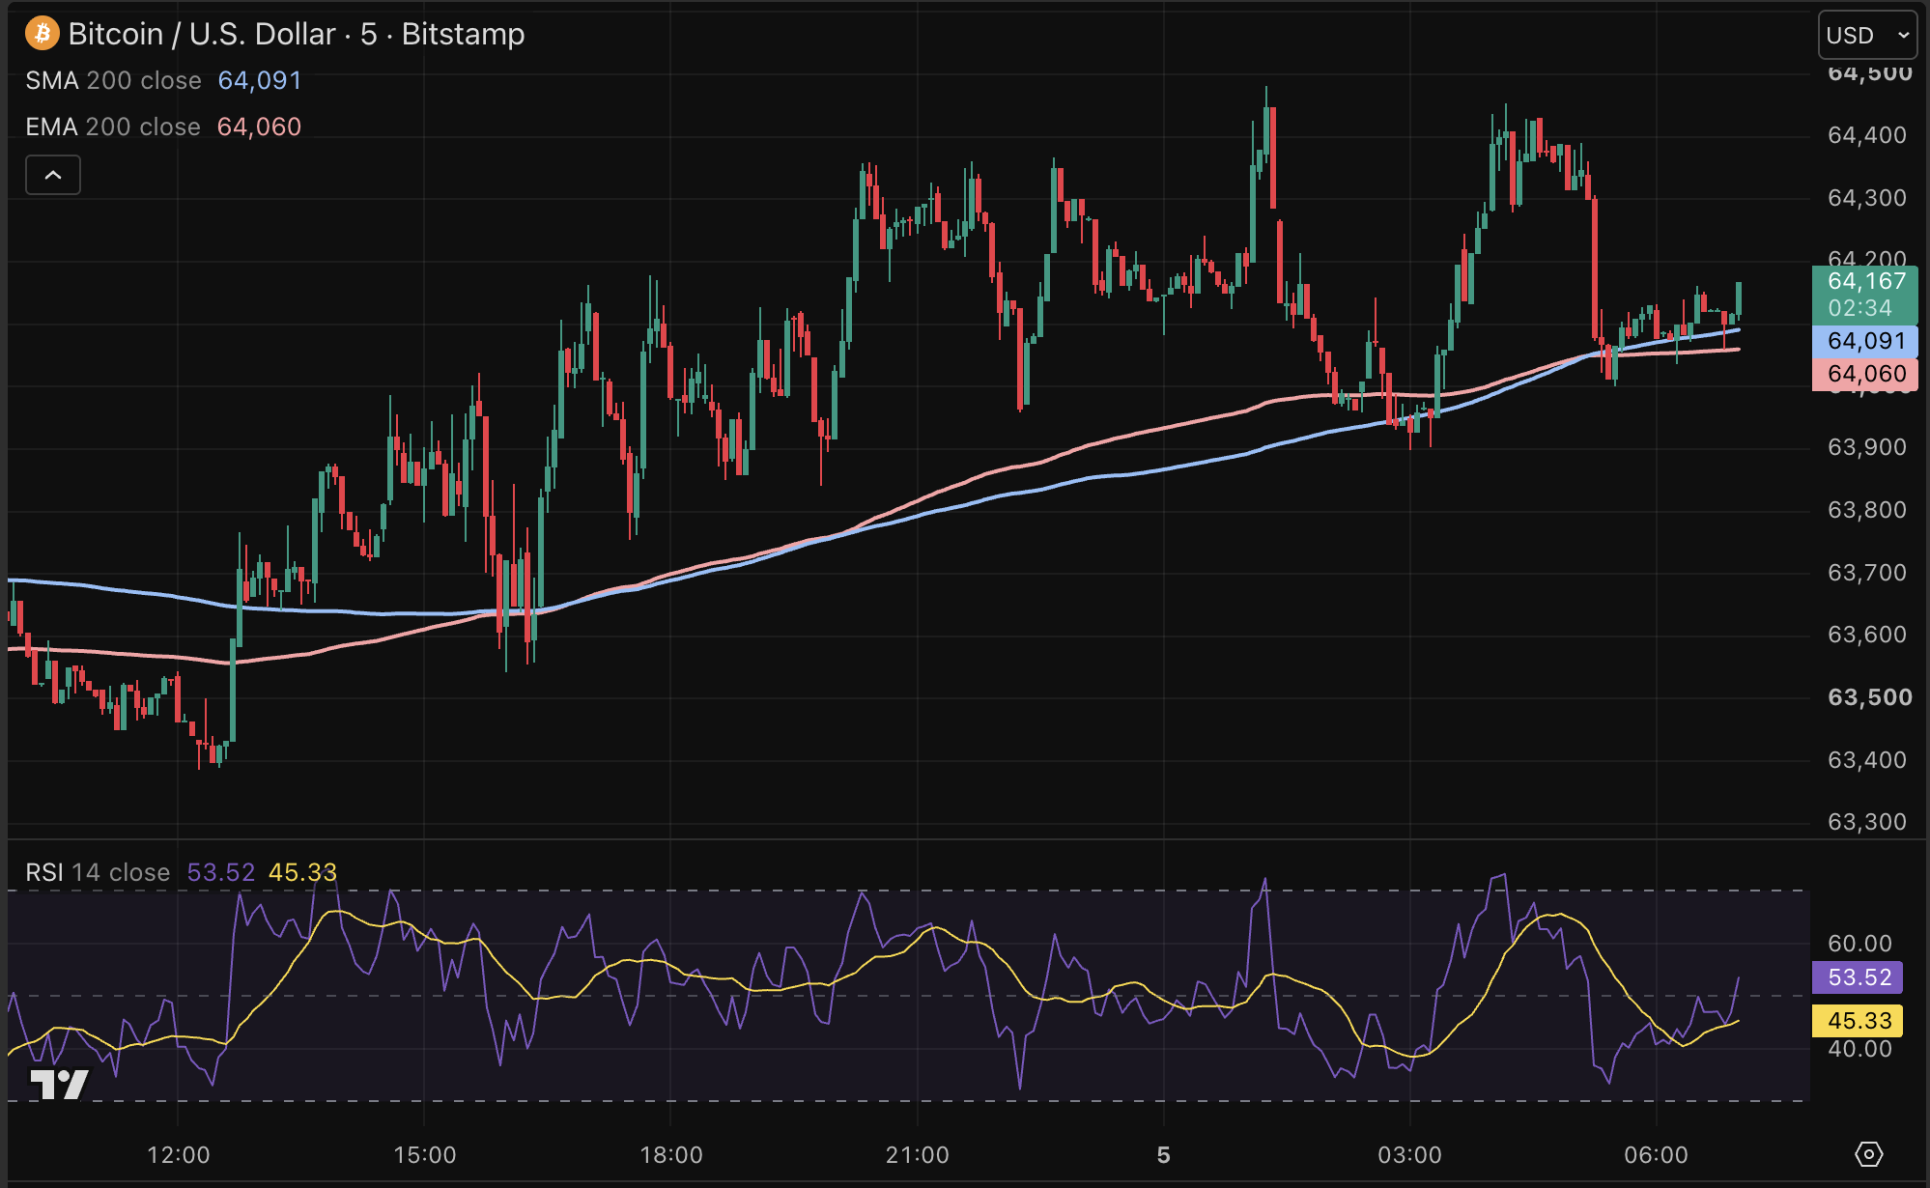Viewport: 1930px width, 1188px height.
Task: Click the 63,700 price axis label
Action: [x=1867, y=573]
